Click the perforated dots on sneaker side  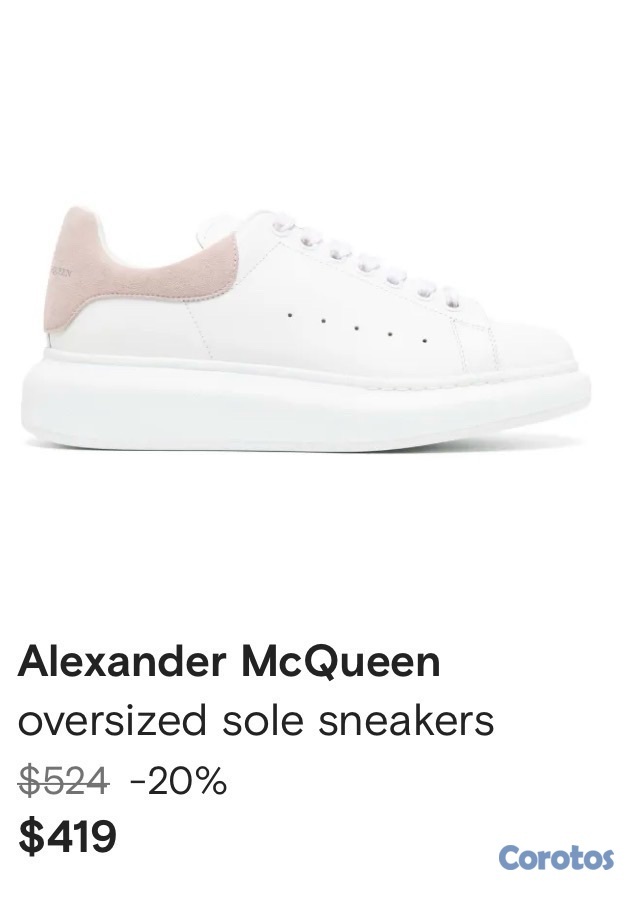pyautogui.click(x=356, y=327)
